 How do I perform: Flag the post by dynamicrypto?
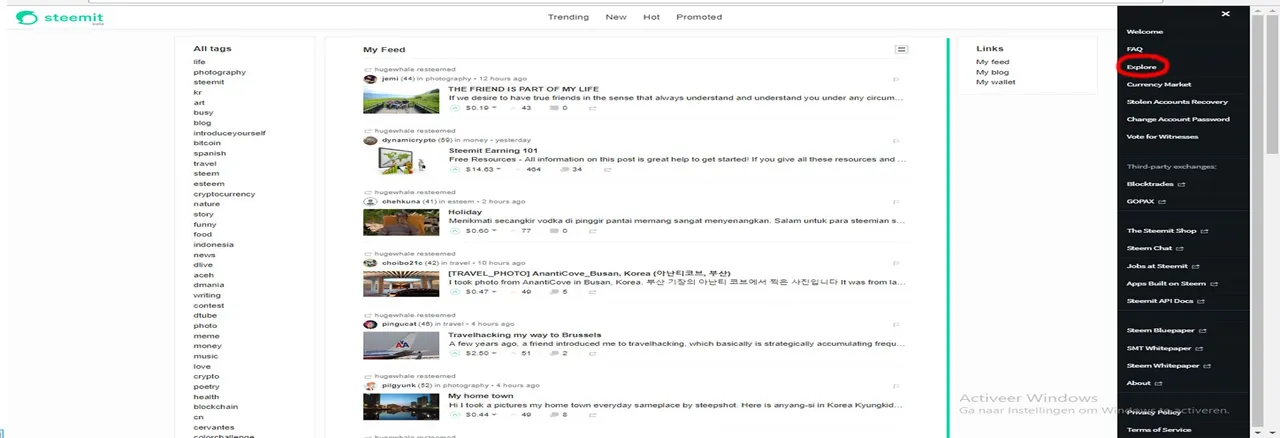pos(896,140)
